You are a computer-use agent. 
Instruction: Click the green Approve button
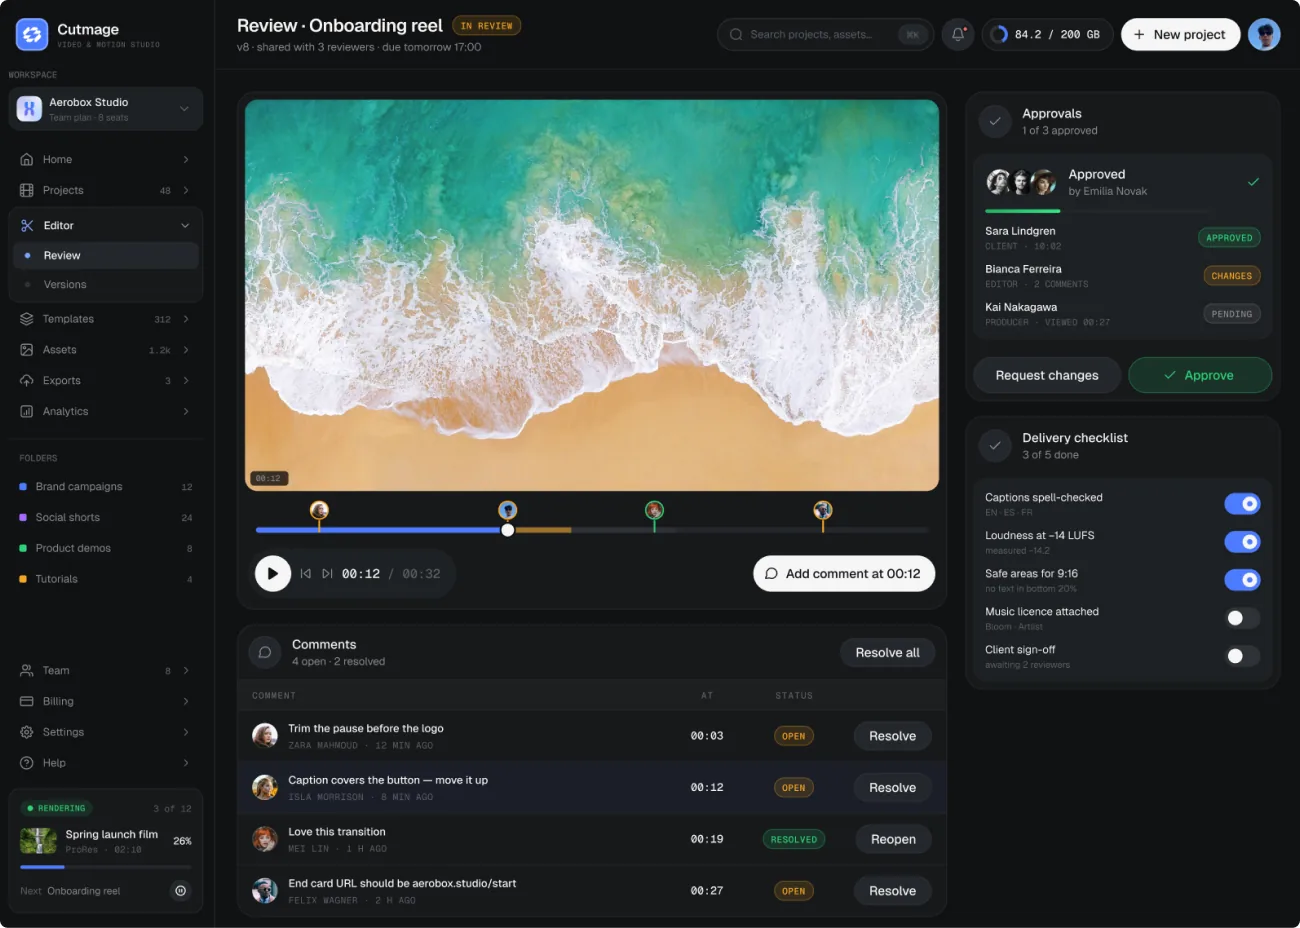click(x=1200, y=375)
